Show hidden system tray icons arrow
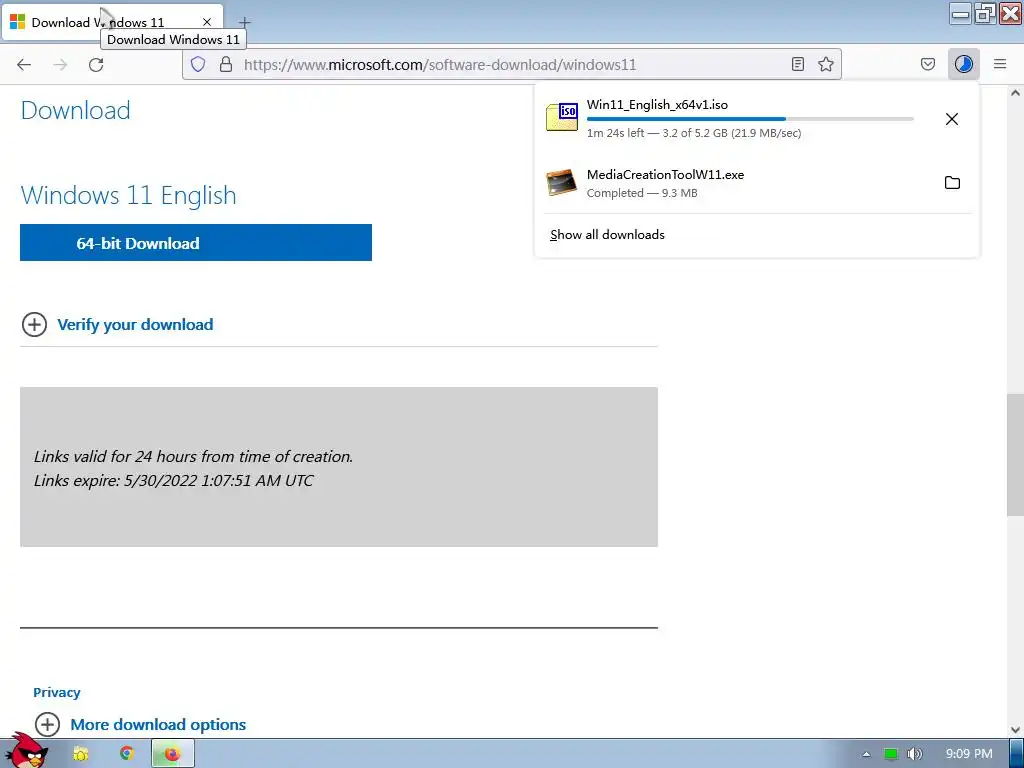Viewport: 1024px width, 768px height. pos(867,754)
